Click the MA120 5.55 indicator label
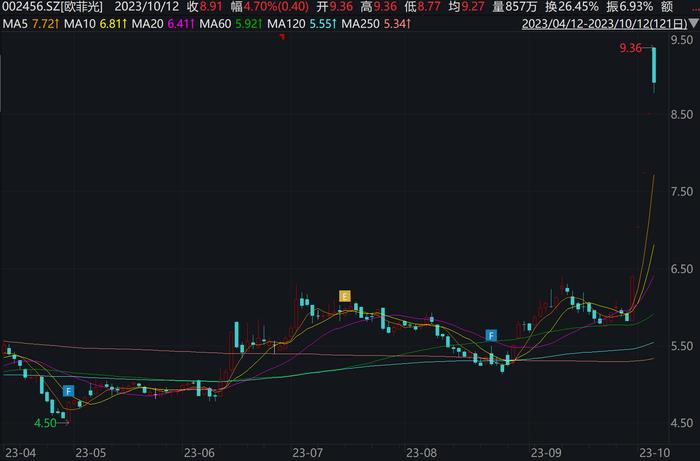Screen dimensions: 700x461 coord(301,24)
